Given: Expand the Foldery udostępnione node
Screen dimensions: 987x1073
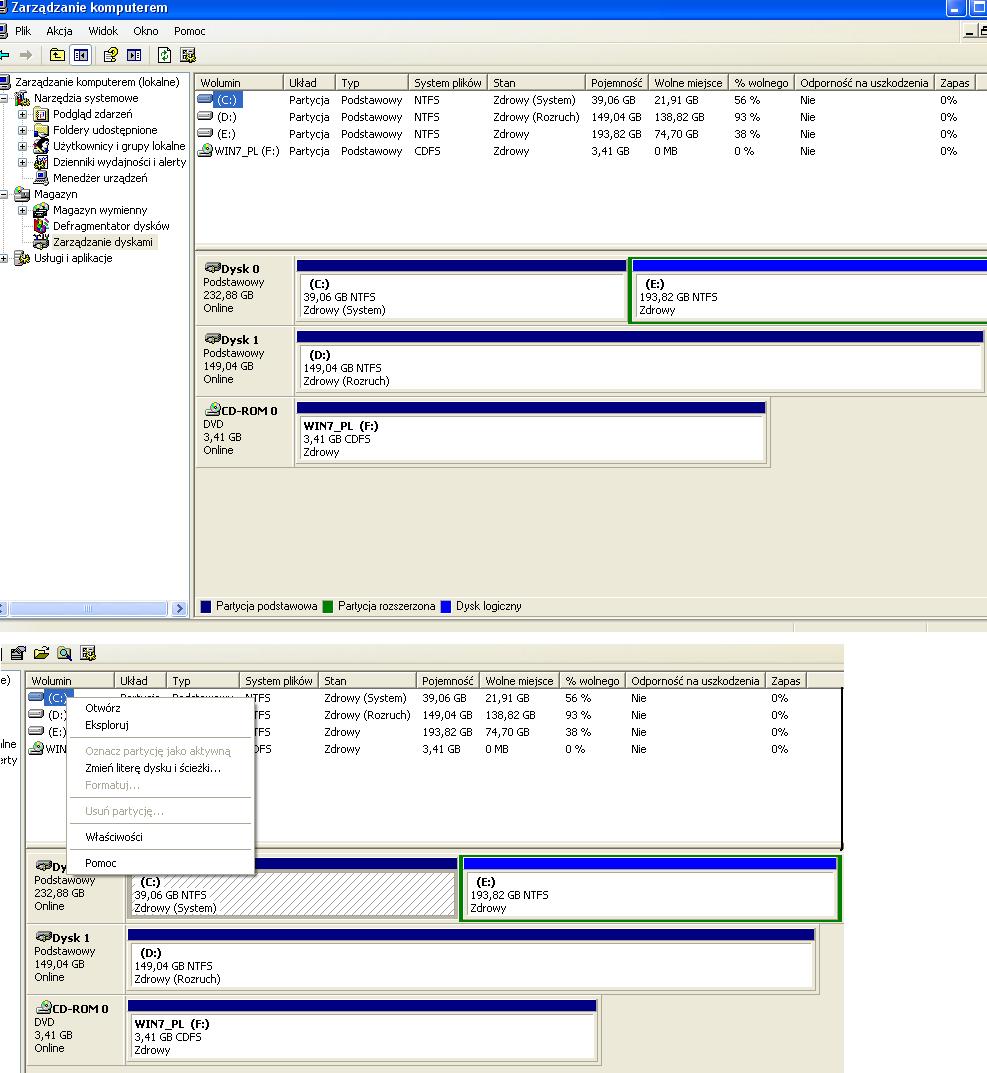Looking at the screenshot, I should [23, 130].
